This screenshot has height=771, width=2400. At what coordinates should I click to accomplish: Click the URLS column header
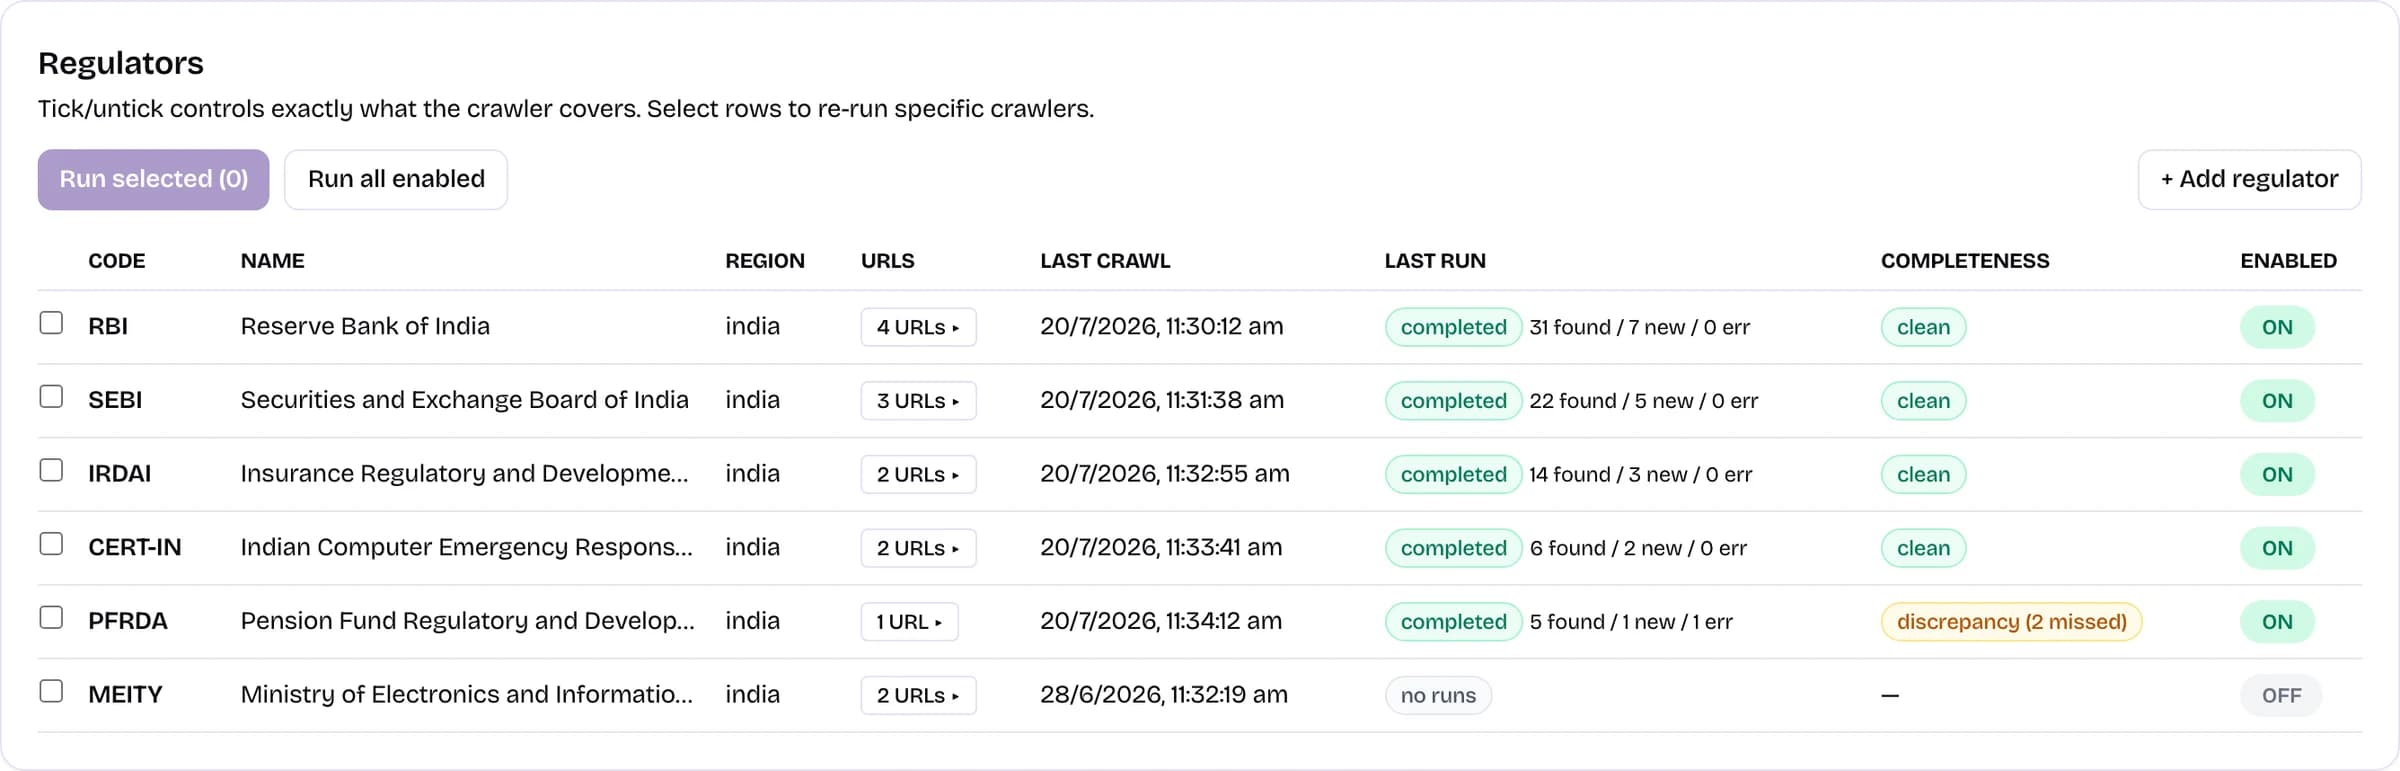coord(887,261)
